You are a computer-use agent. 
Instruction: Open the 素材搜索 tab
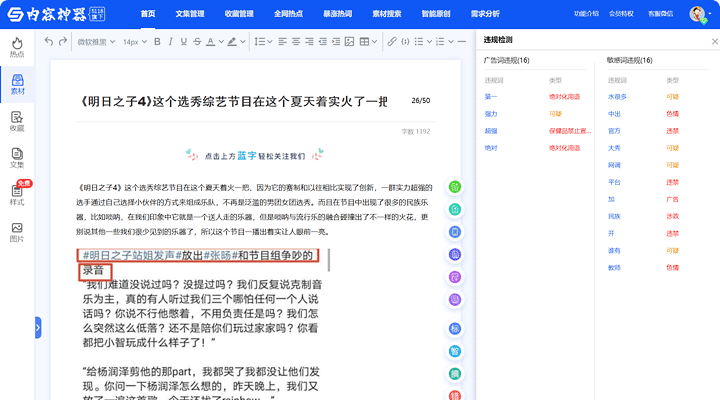(x=387, y=14)
